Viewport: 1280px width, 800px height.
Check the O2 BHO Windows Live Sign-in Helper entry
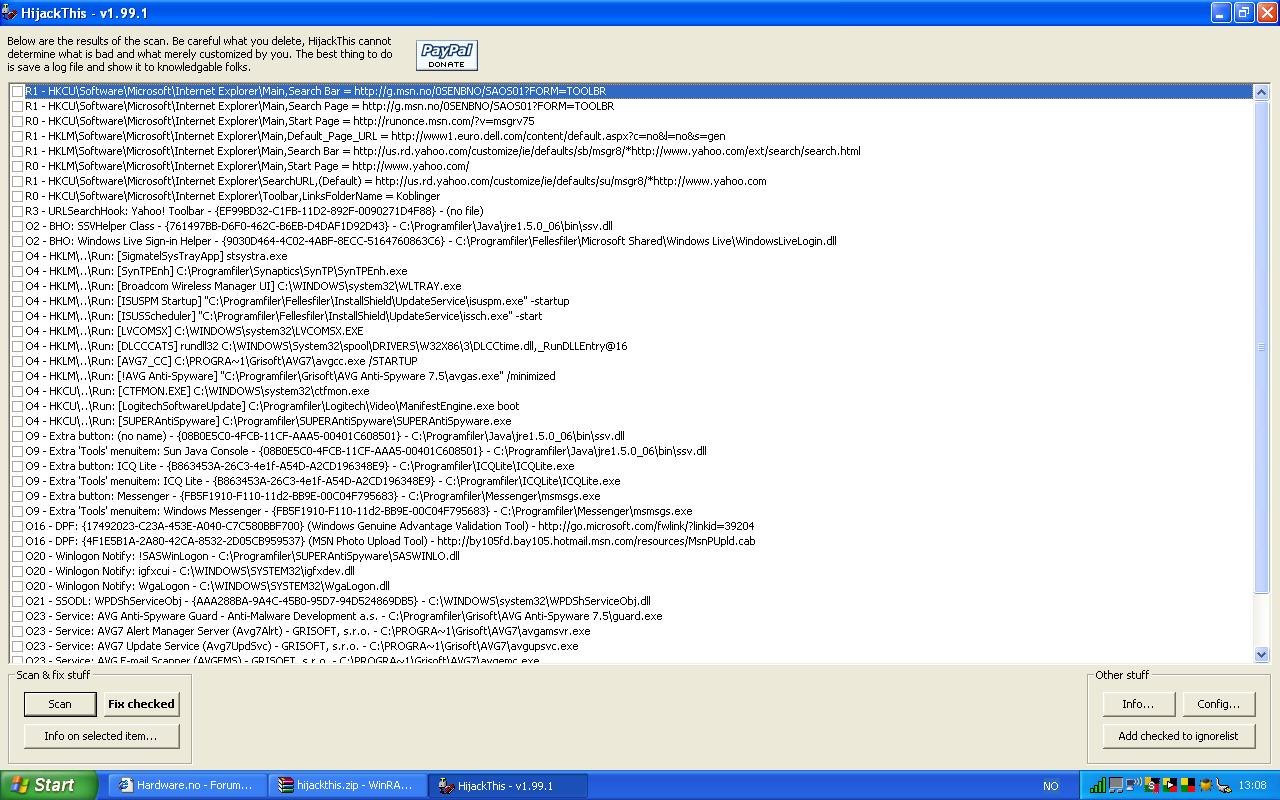(x=18, y=241)
